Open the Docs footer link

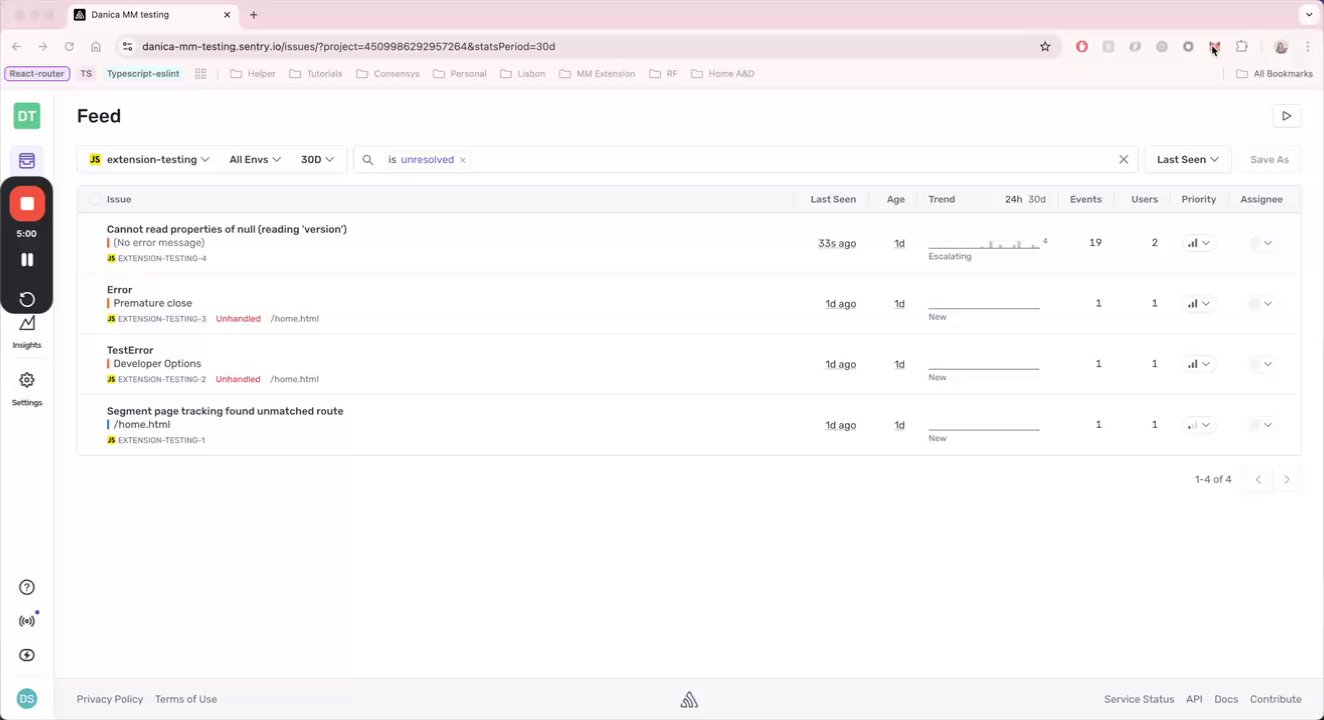pyautogui.click(x=1226, y=699)
